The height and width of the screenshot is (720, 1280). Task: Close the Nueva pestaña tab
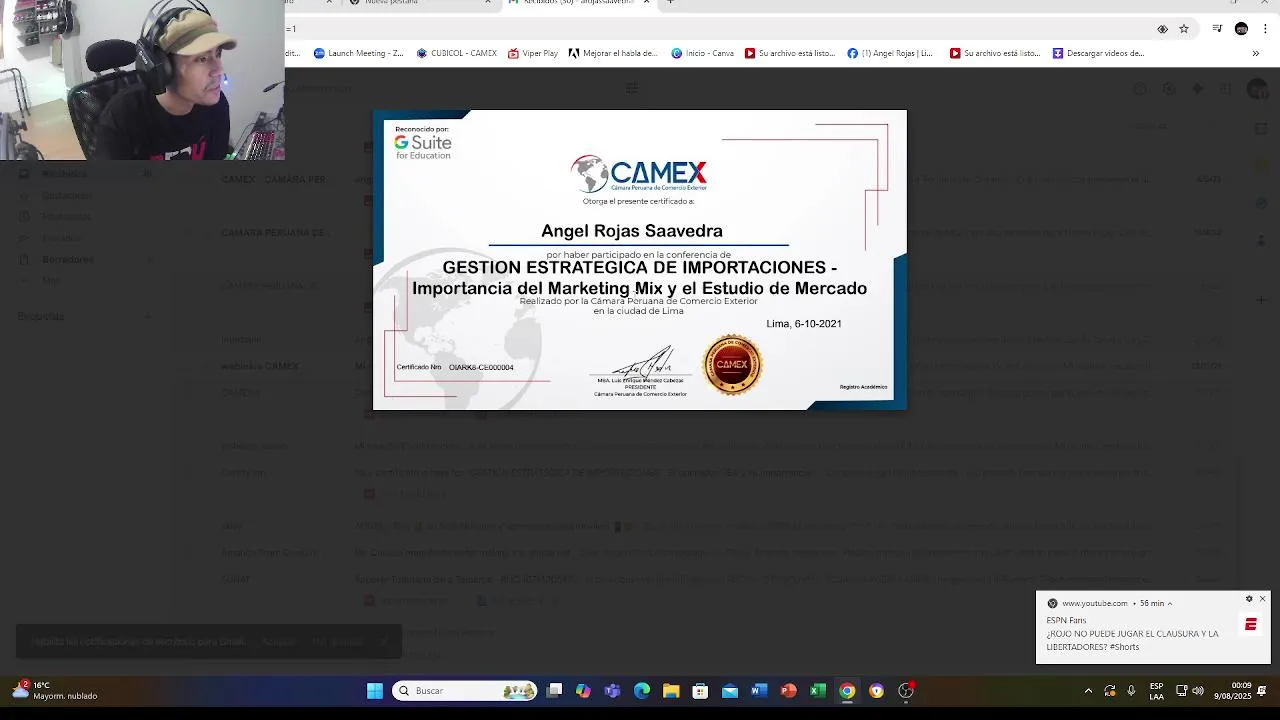click(488, 3)
